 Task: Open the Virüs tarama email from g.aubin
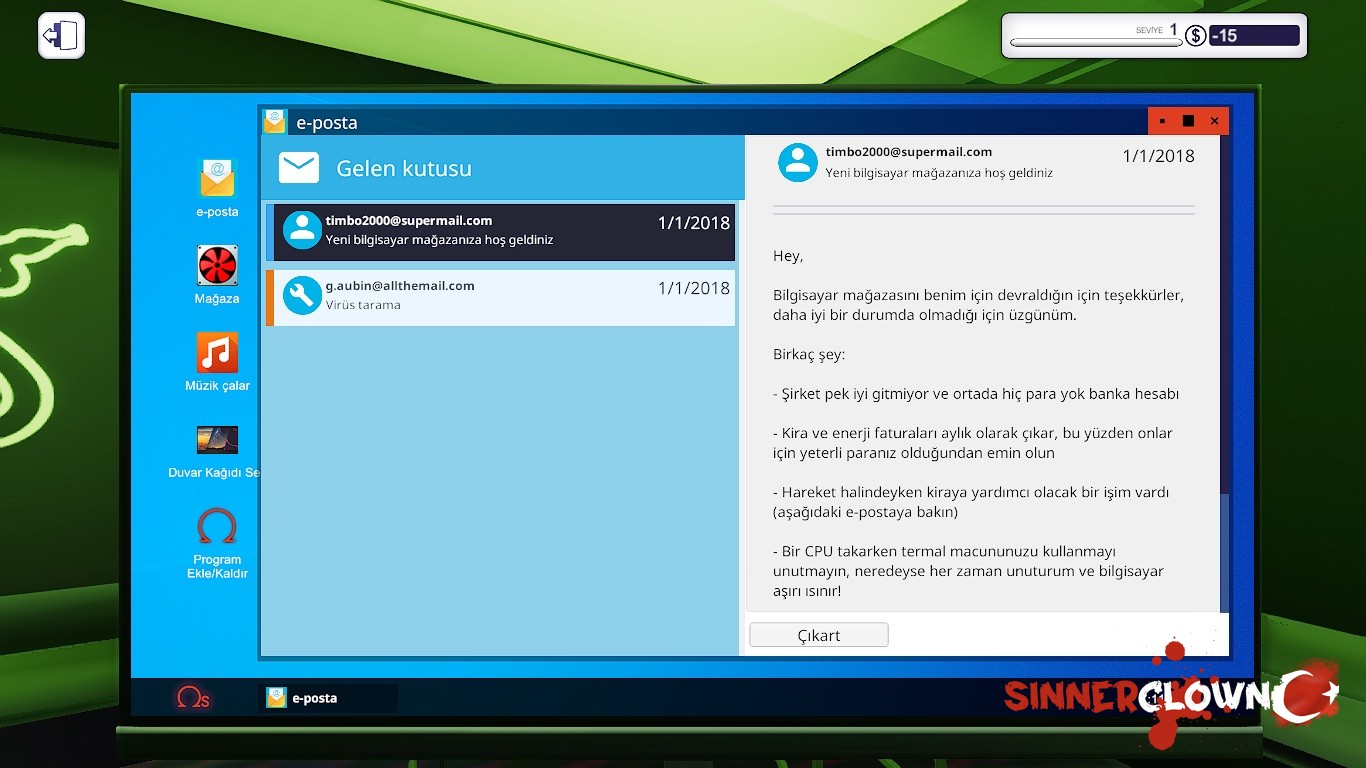[504, 297]
